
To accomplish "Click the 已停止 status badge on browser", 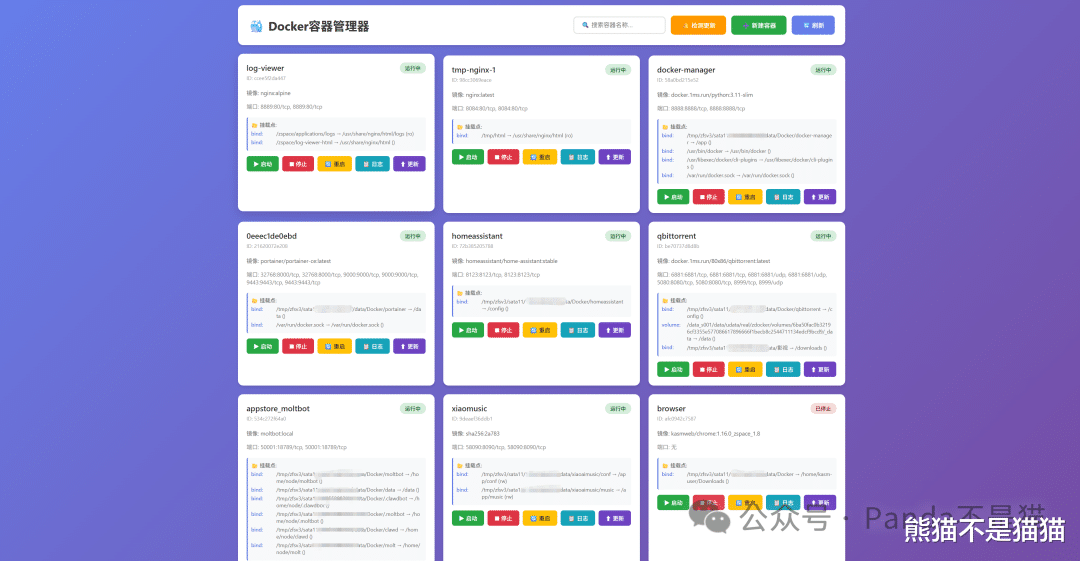I will point(823,409).
